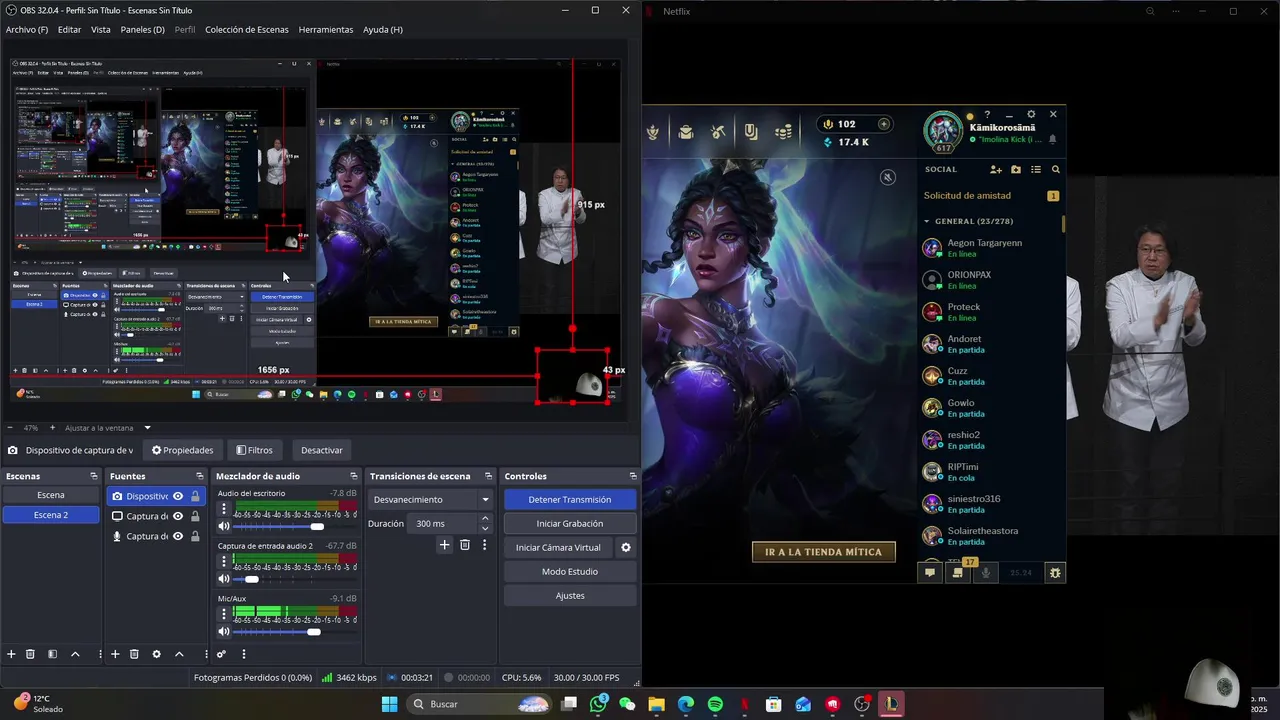Open source Filtros button

coord(254,450)
